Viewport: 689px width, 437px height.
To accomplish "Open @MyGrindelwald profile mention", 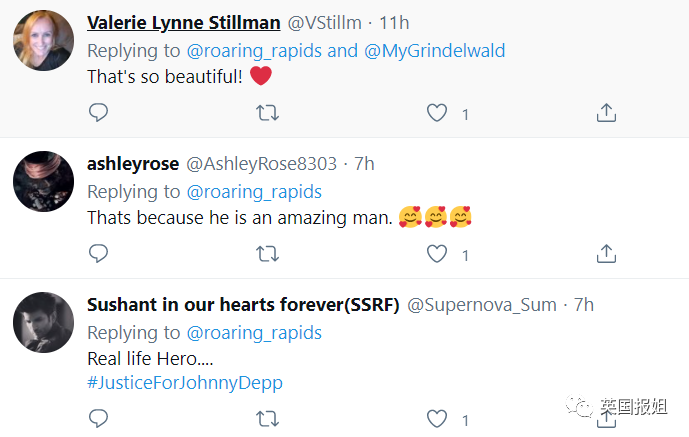I will point(435,50).
